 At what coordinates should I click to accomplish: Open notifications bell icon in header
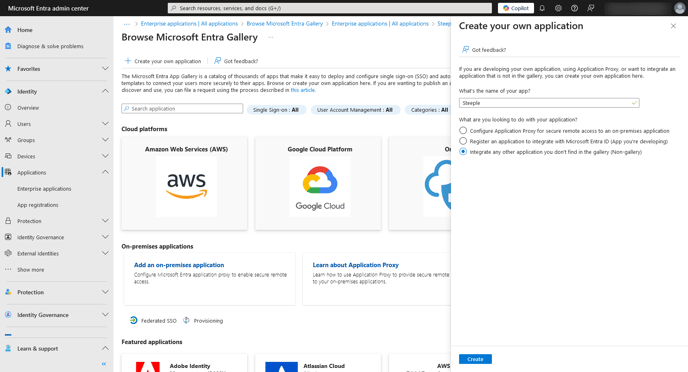(542, 8)
